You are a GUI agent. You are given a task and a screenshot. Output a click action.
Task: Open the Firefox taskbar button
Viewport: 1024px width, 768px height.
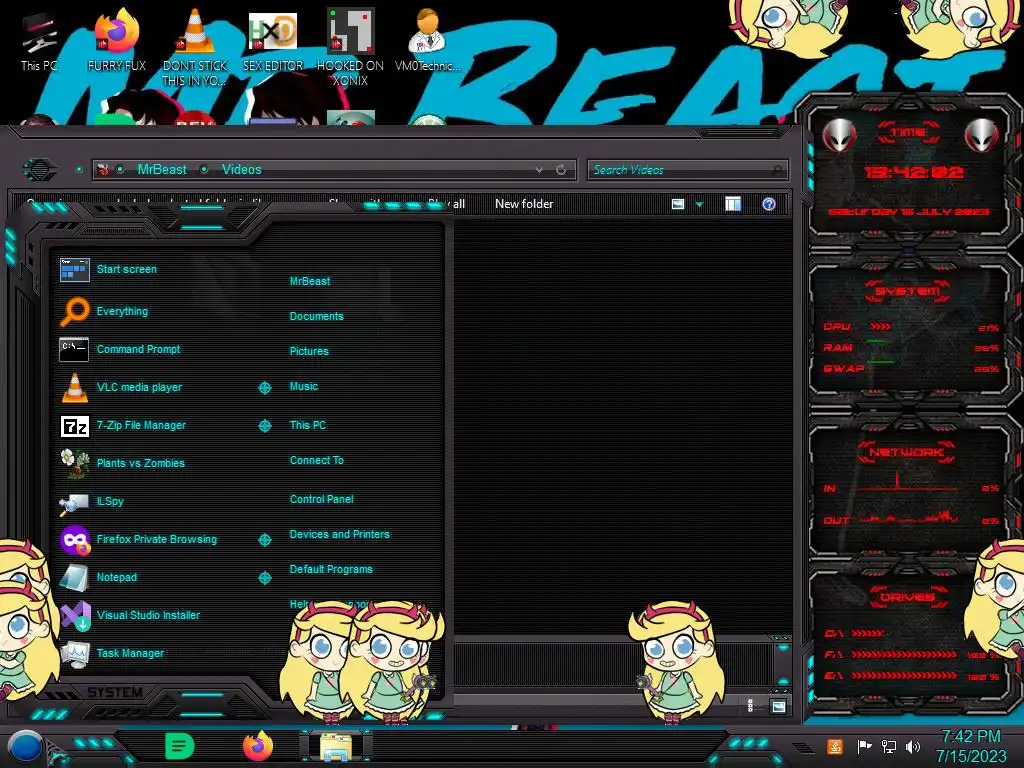pos(257,746)
